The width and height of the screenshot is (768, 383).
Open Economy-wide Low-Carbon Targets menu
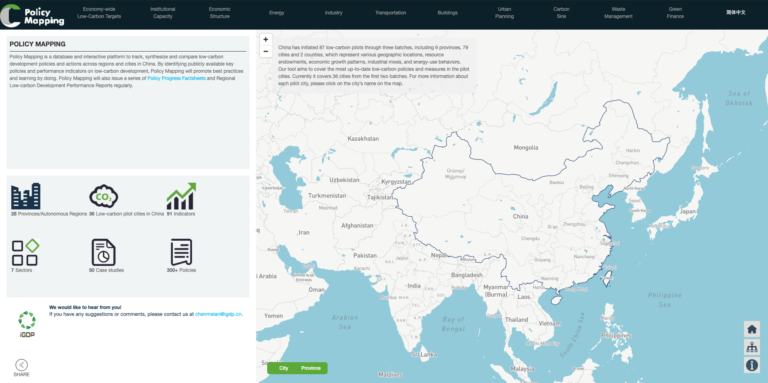click(99, 13)
